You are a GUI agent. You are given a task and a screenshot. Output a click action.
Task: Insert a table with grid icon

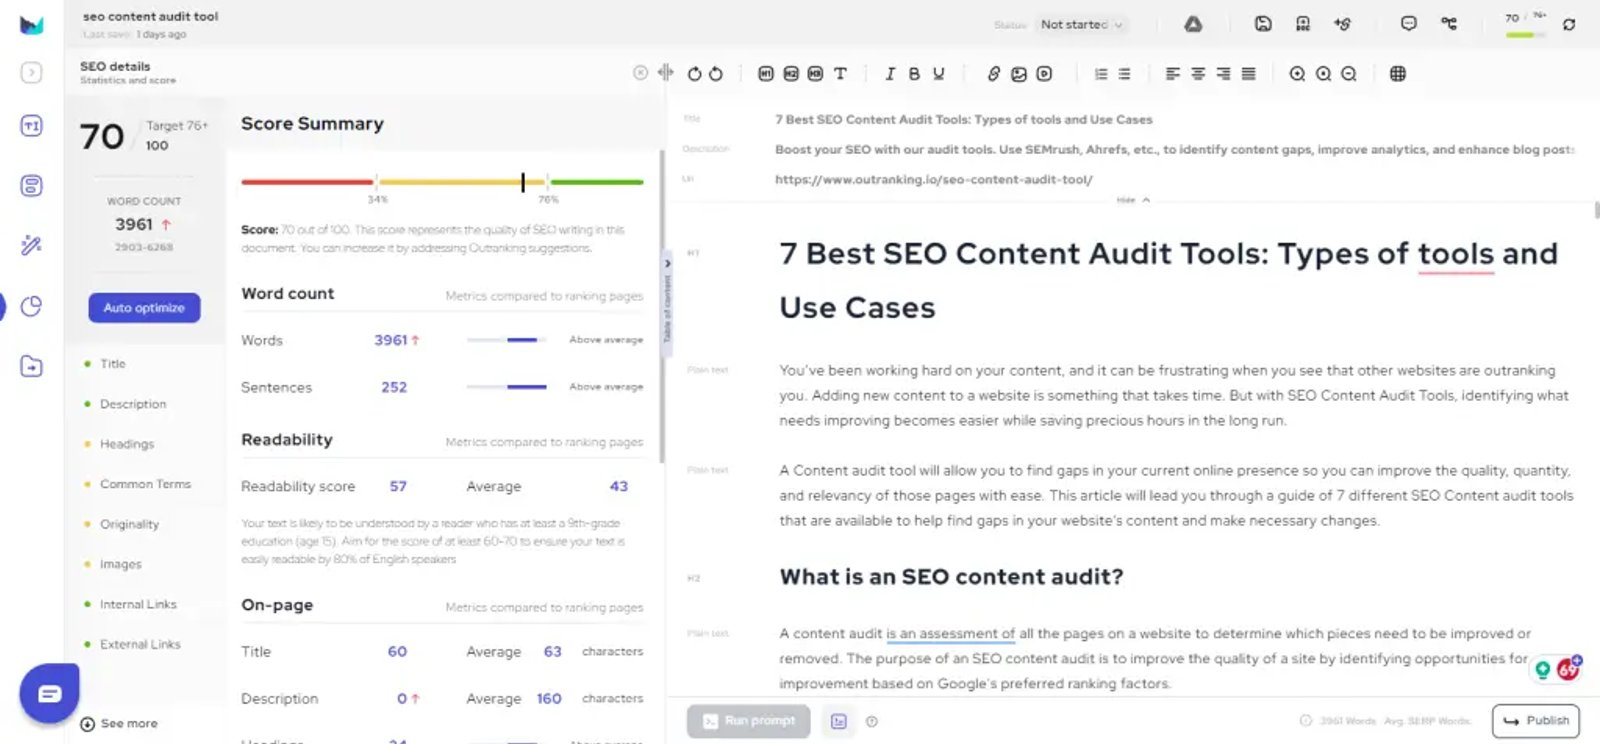[1398, 73]
